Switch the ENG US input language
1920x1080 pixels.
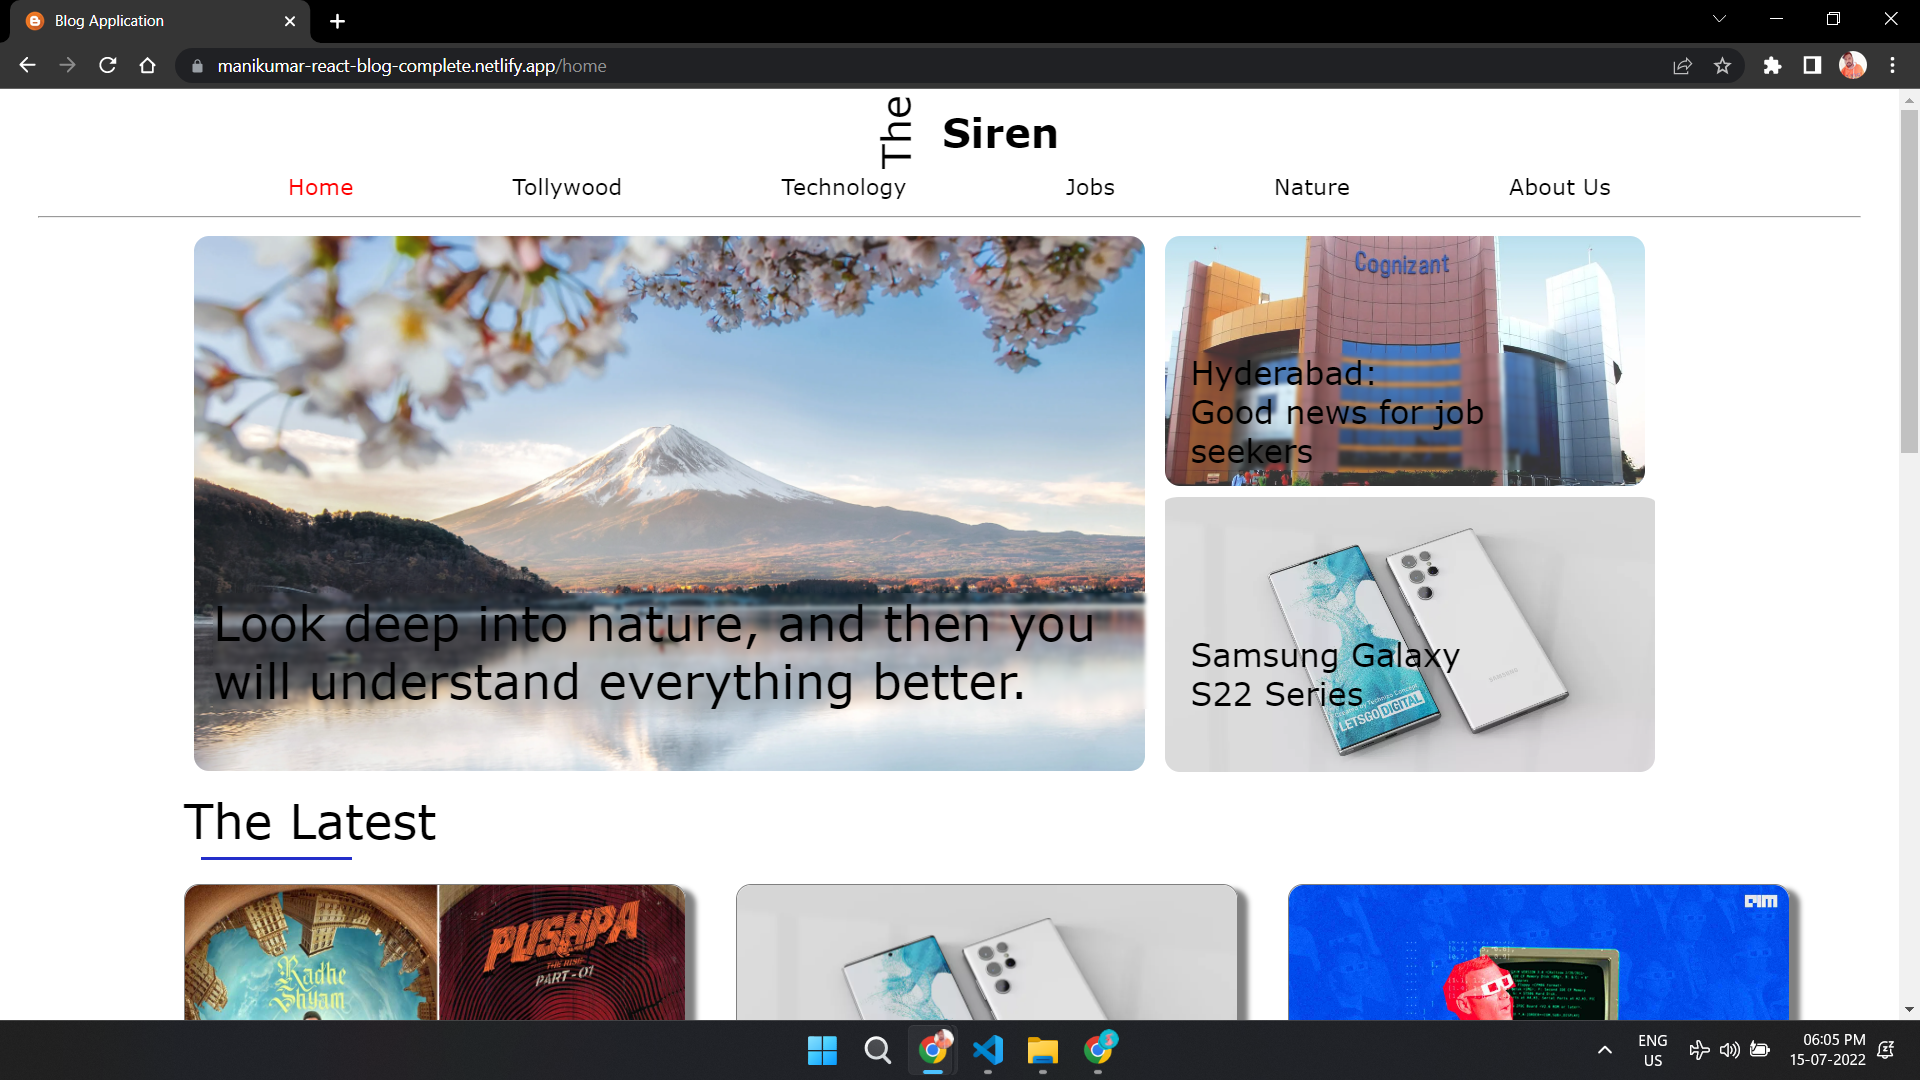click(x=1653, y=1051)
